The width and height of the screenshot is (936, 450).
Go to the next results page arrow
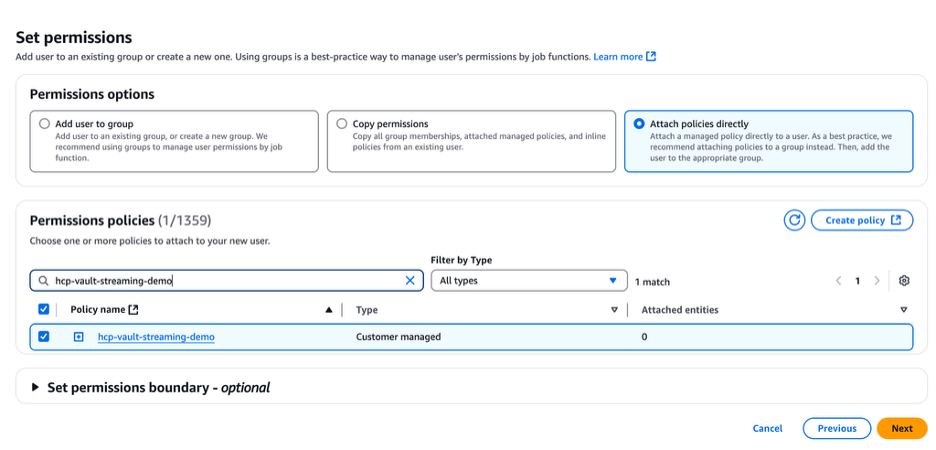[877, 281]
